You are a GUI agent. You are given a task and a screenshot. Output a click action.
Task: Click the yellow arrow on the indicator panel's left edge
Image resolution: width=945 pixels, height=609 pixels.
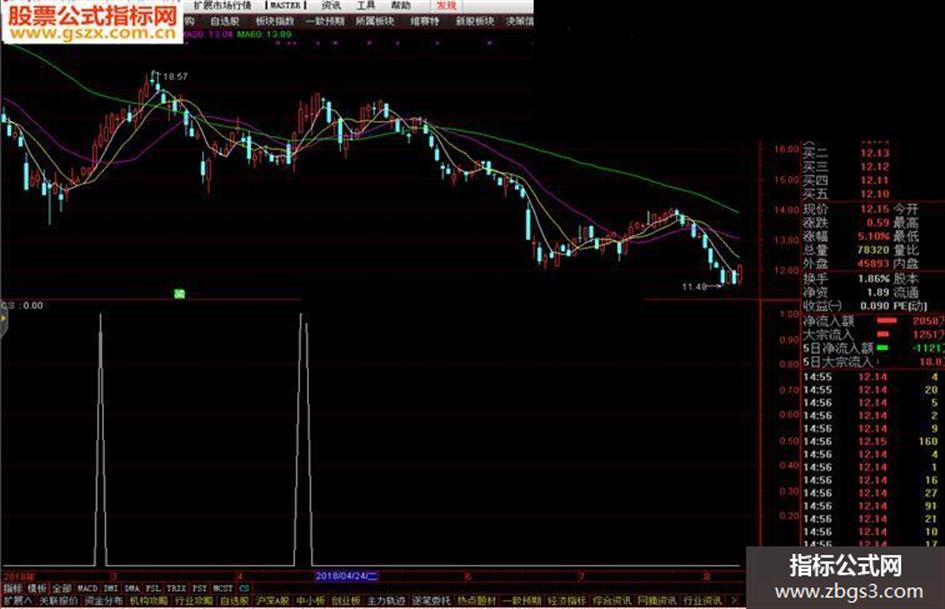tap(4, 318)
